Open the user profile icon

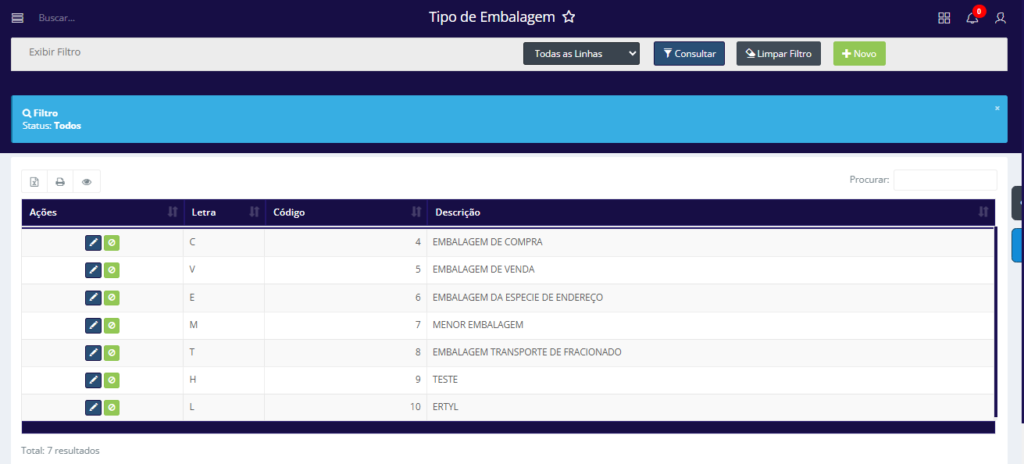pyautogui.click(x=1000, y=18)
